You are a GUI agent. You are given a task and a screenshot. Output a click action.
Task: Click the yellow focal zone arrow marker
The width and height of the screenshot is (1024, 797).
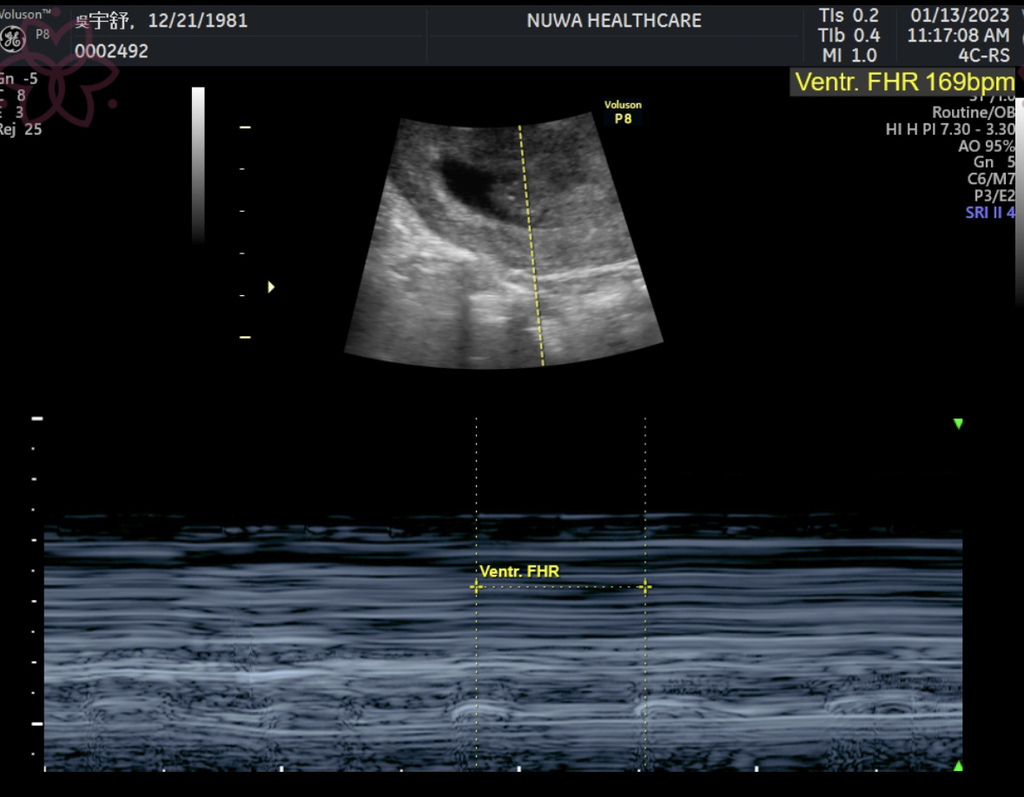[x=271, y=287]
